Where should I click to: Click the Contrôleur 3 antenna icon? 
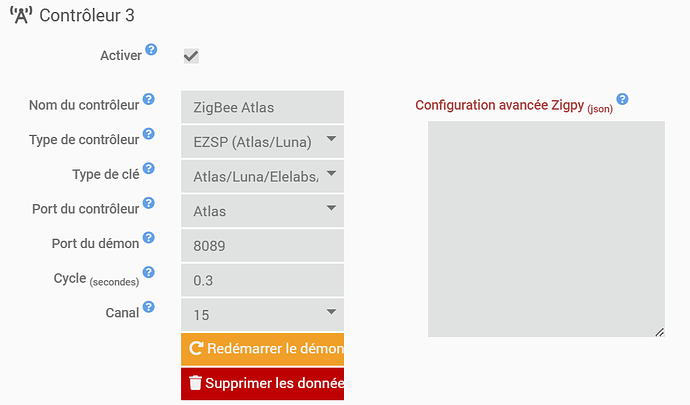coord(20,16)
